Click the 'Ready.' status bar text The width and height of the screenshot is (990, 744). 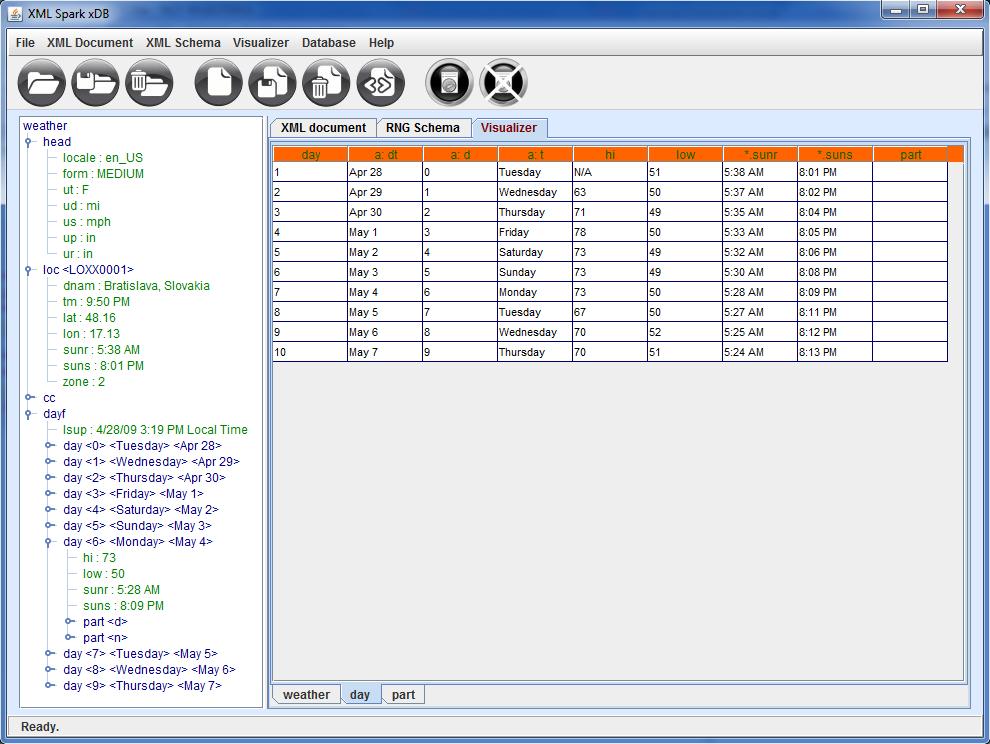tap(40, 727)
